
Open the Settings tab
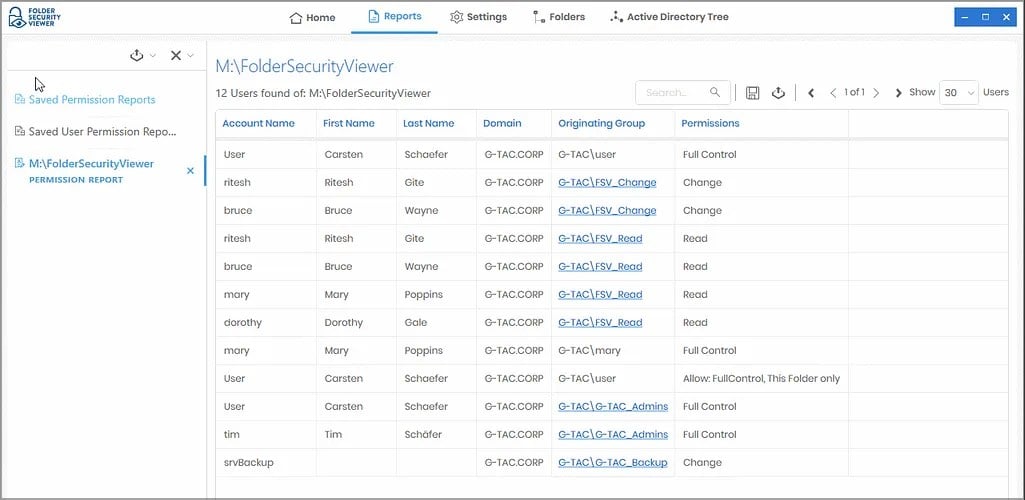[479, 17]
